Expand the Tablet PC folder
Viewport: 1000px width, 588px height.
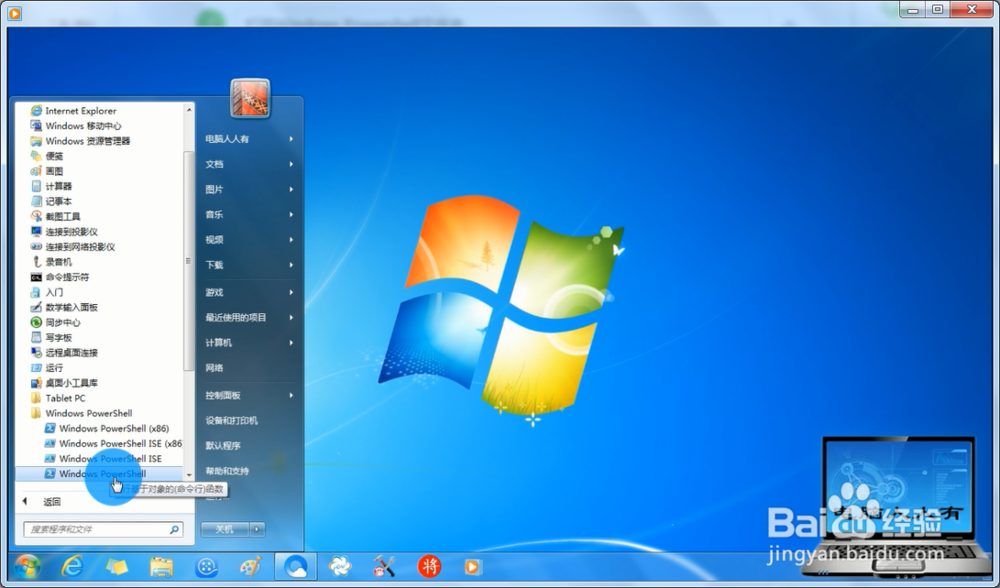click(58, 398)
